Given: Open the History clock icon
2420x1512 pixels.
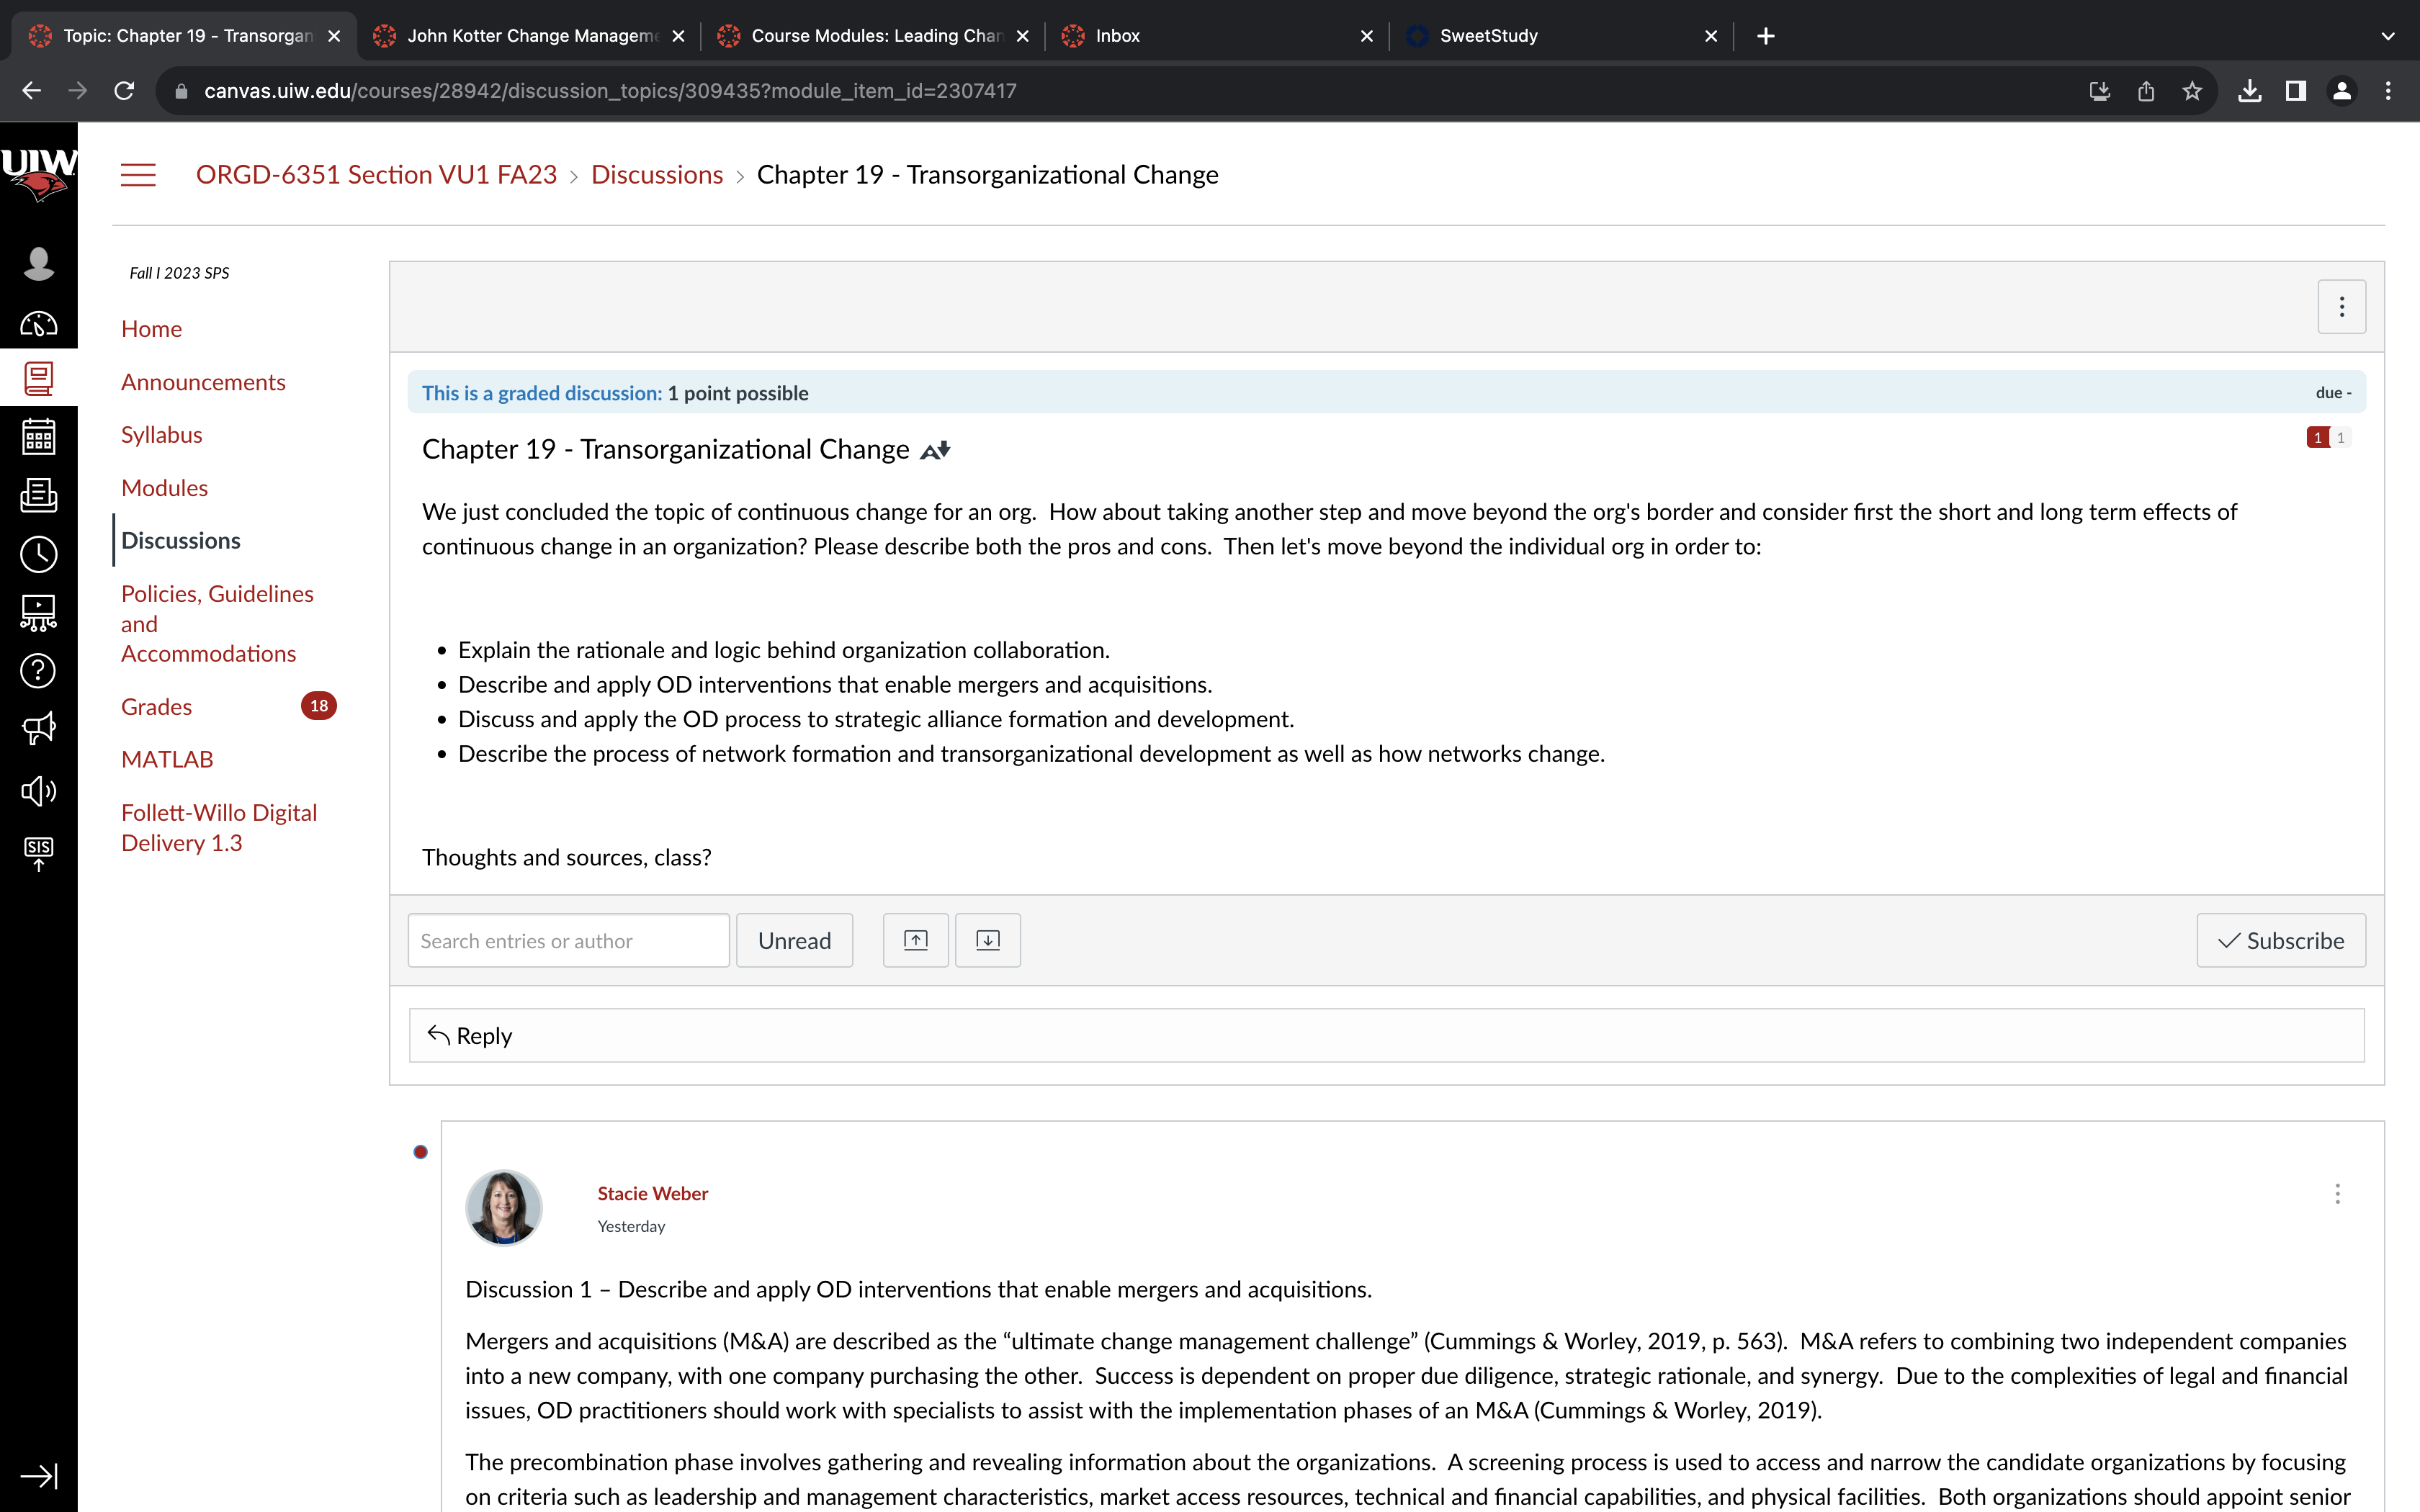Looking at the screenshot, I should (38, 553).
